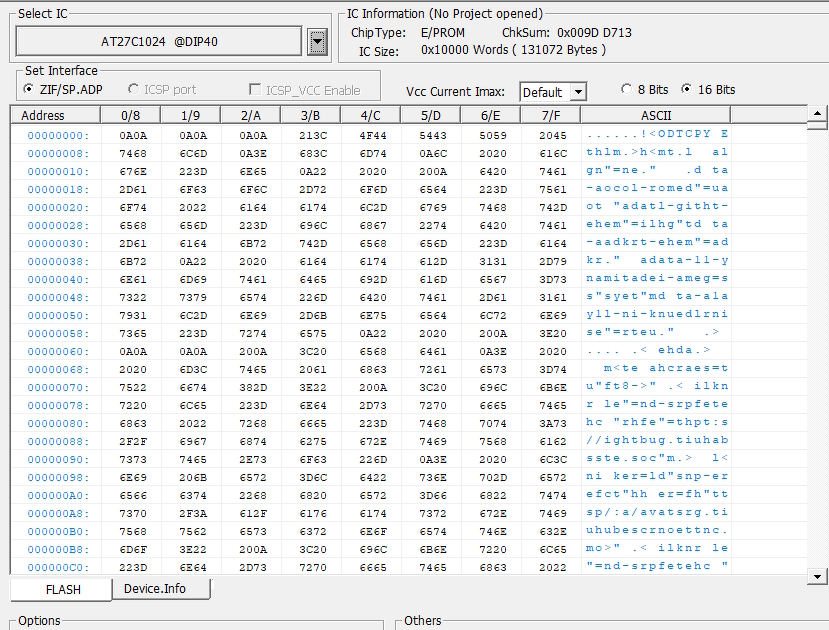Expand the Vcc Current Imax dropdown
The width and height of the screenshot is (829, 630).
point(578,92)
